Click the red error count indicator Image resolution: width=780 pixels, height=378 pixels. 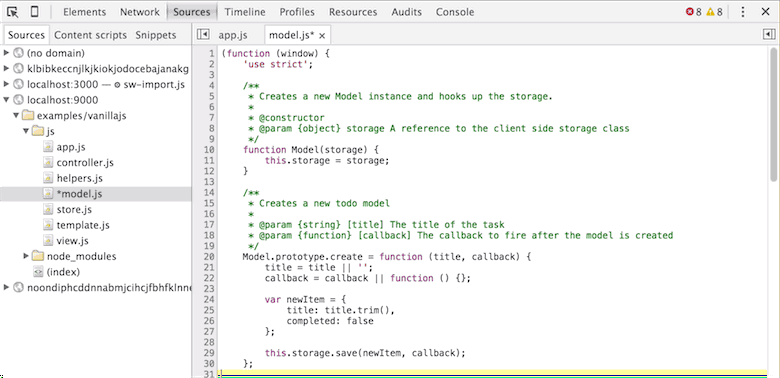693,12
